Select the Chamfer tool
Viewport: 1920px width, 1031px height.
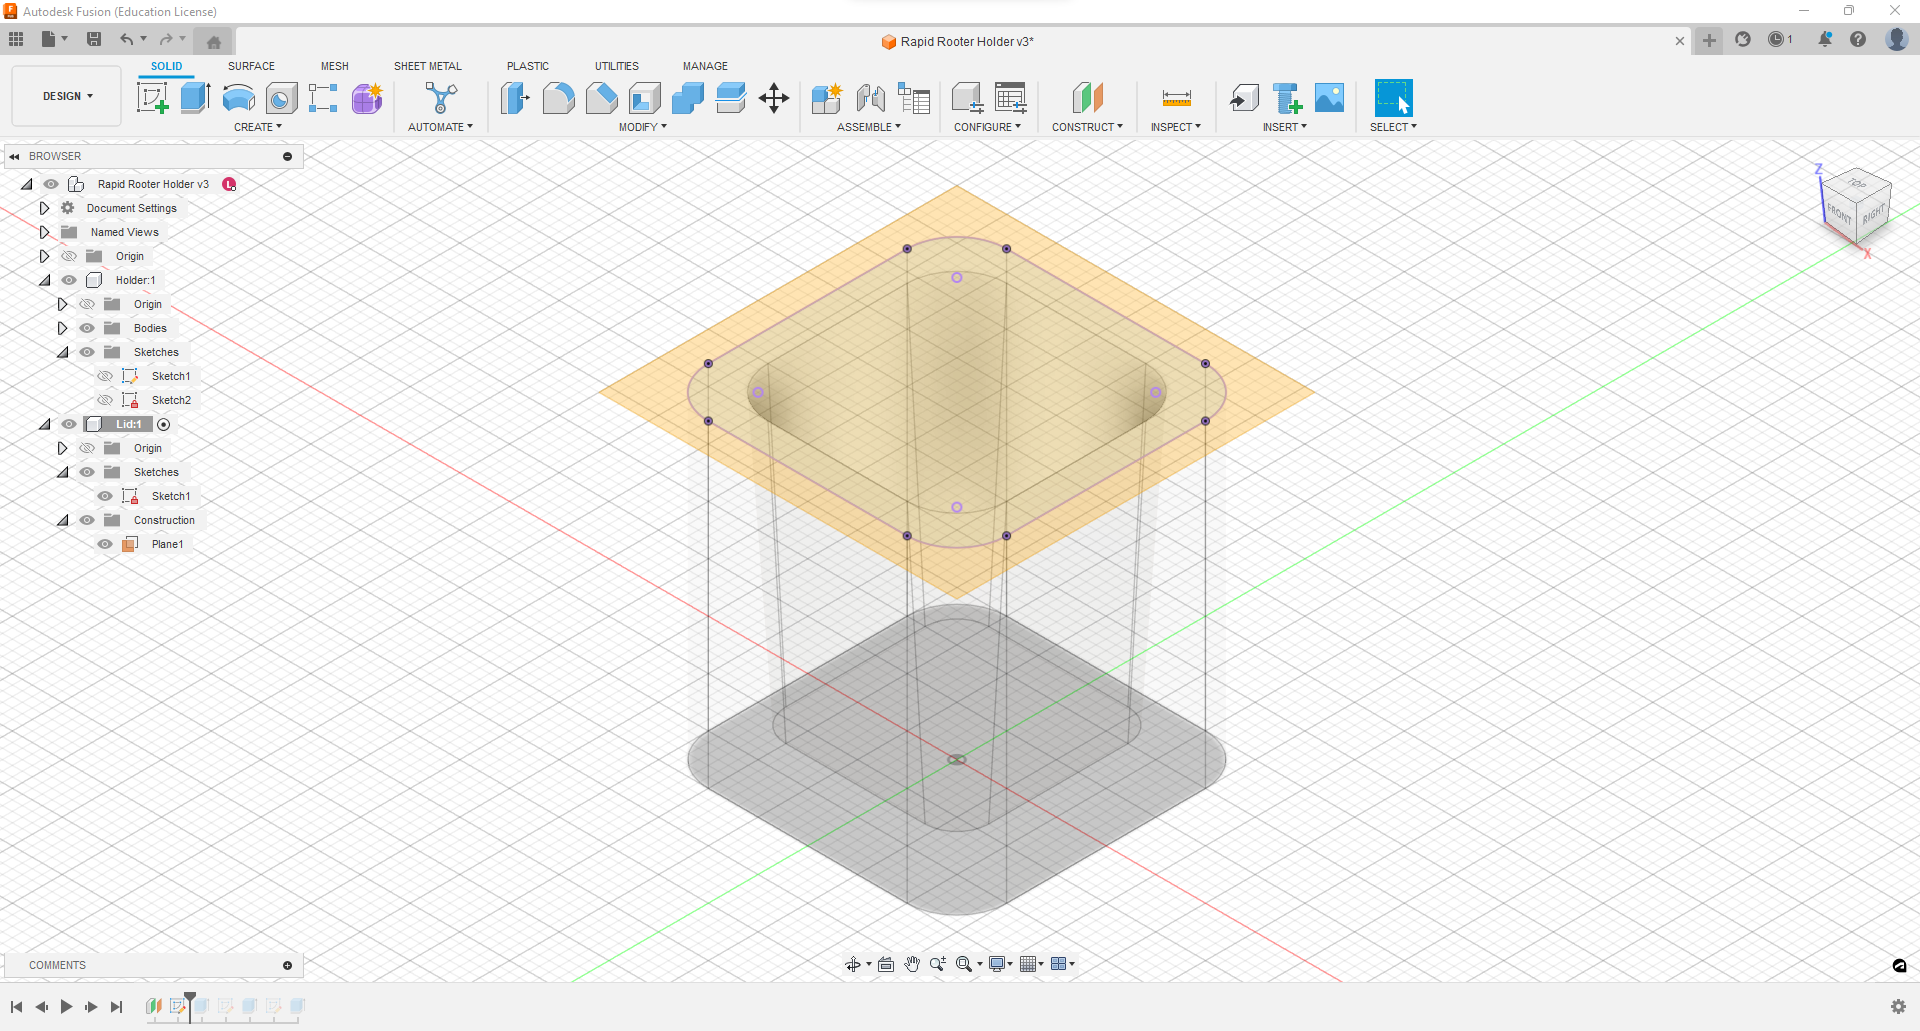click(602, 98)
